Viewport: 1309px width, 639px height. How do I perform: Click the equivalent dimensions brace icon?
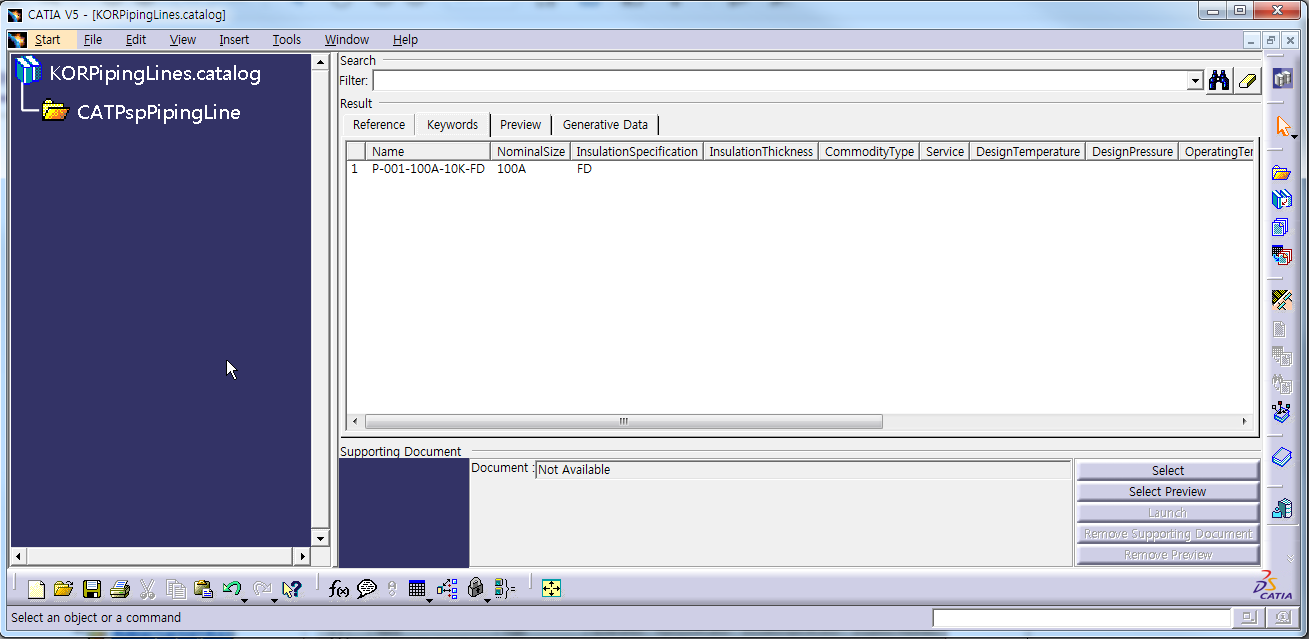[x=505, y=589]
